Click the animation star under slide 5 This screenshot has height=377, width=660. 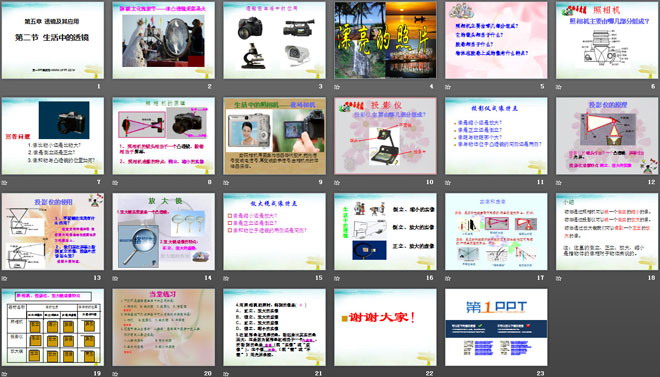[x=448, y=87]
